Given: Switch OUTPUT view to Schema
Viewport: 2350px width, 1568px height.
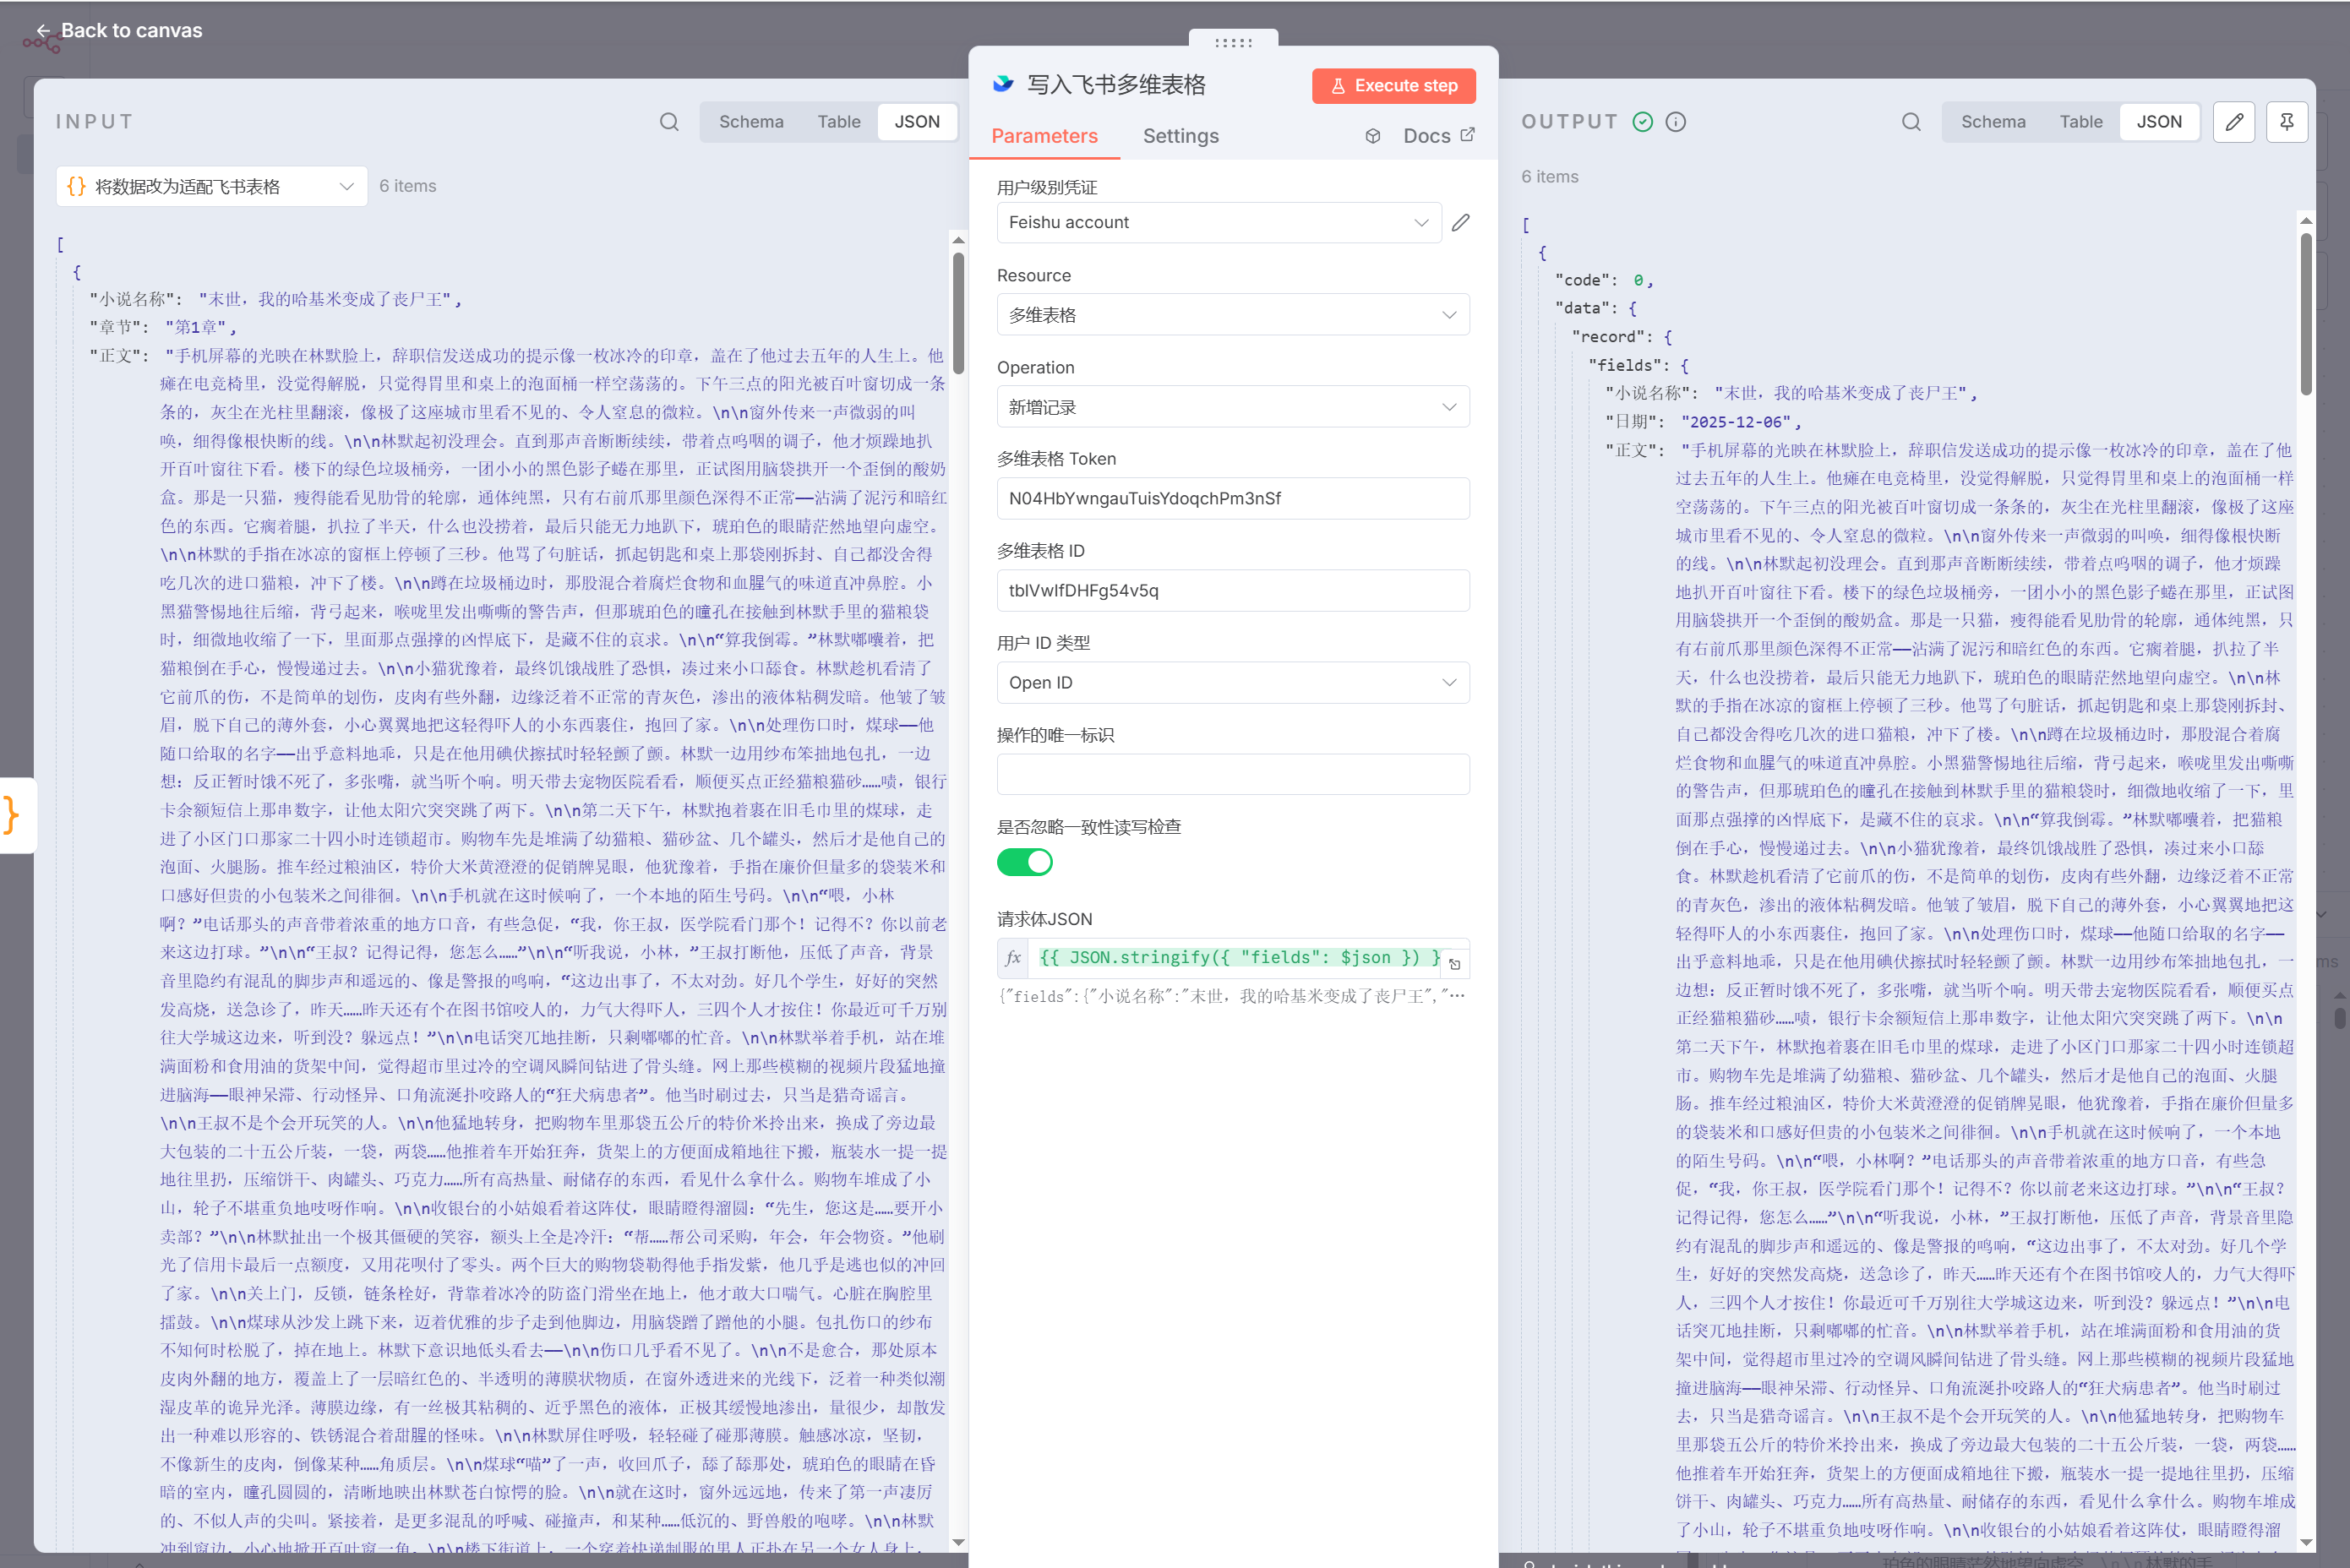Looking at the screenshot, I should [1992, 122].
